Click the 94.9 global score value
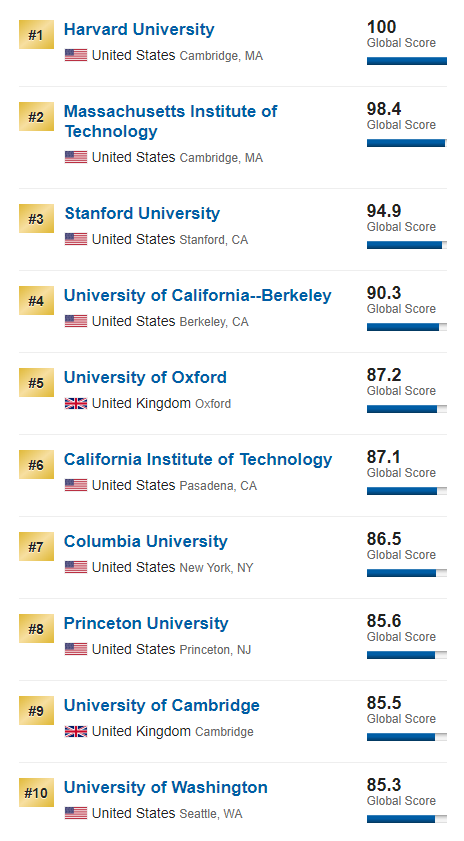This screenshot has height=841, width=464. (x=384, y=211)
